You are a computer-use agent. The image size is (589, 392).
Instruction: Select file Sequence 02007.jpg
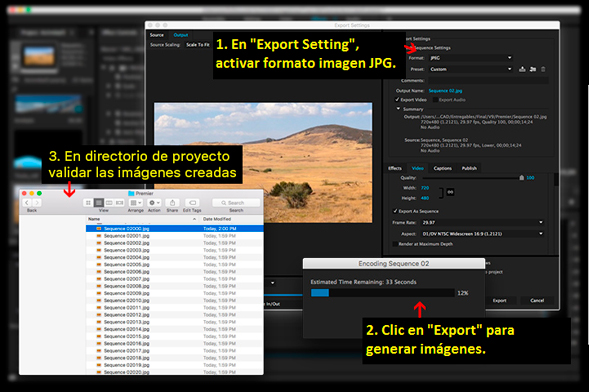[x=175, y=279]
